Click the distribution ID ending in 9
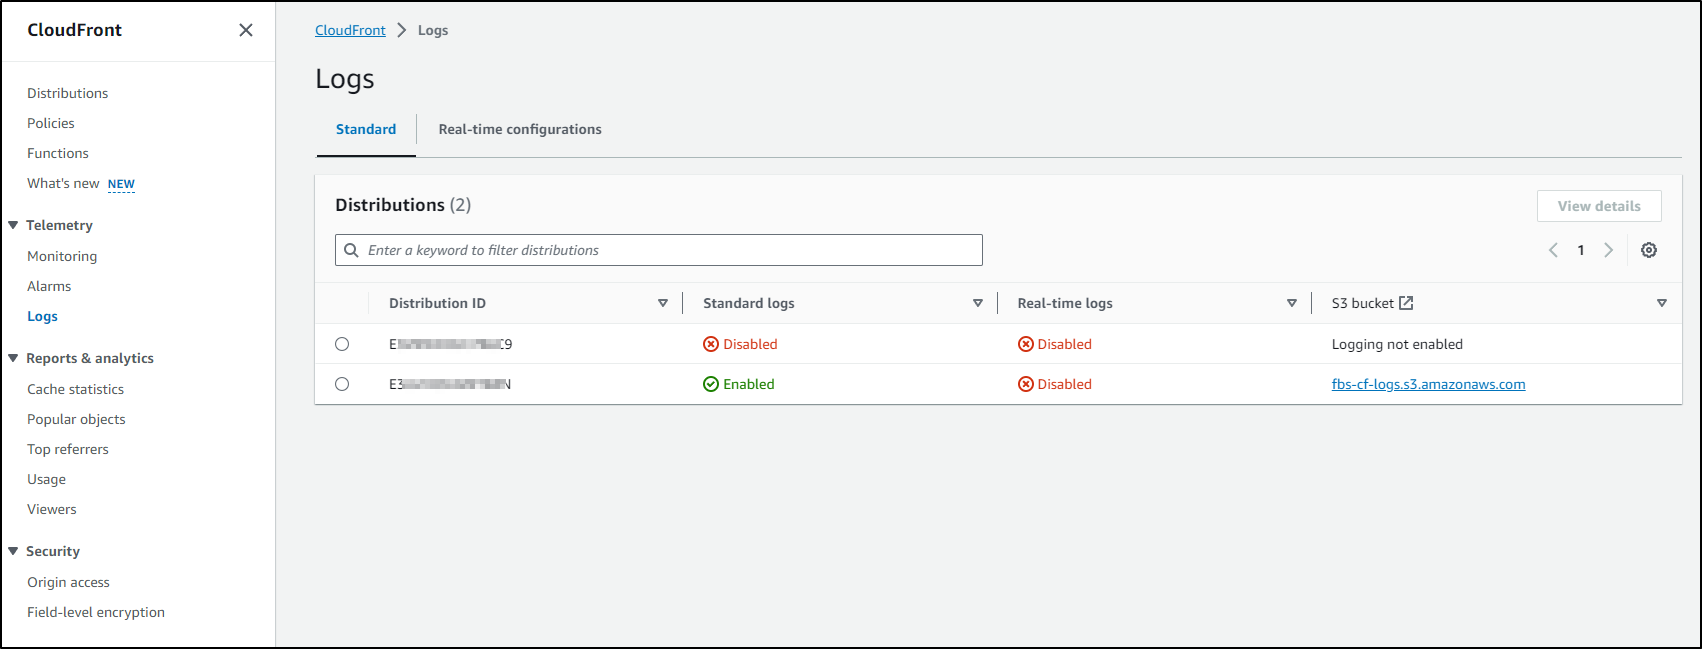 tap(450, 344)
